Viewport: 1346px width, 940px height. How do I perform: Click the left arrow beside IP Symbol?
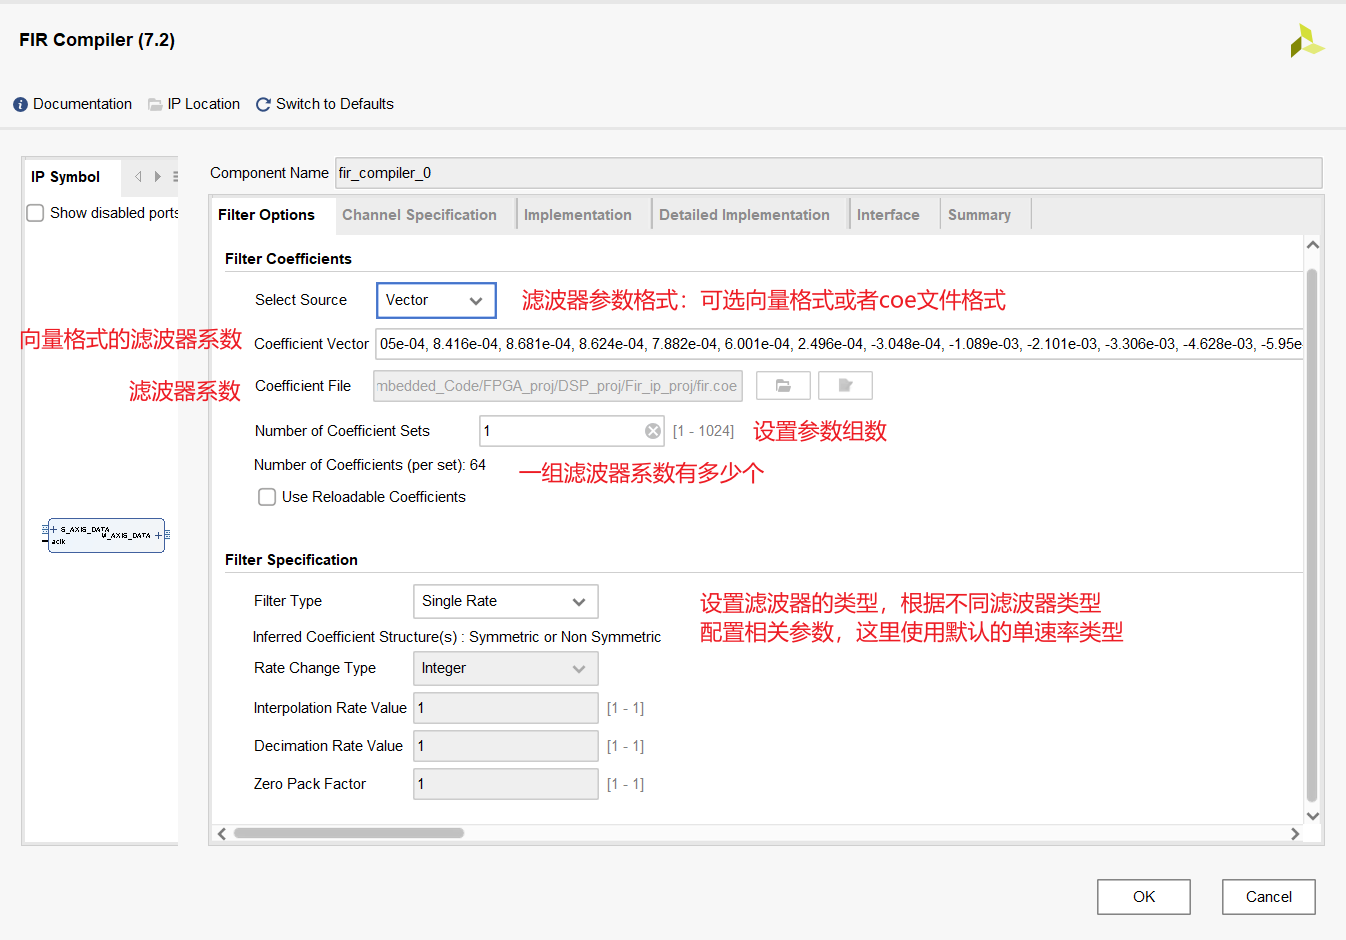tap(138, 177)
